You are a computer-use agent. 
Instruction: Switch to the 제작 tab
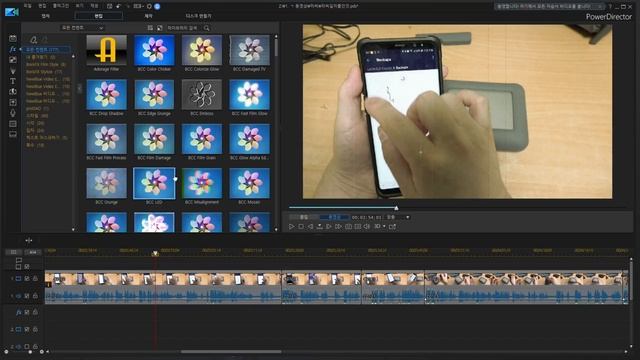(x=148, y=16)
